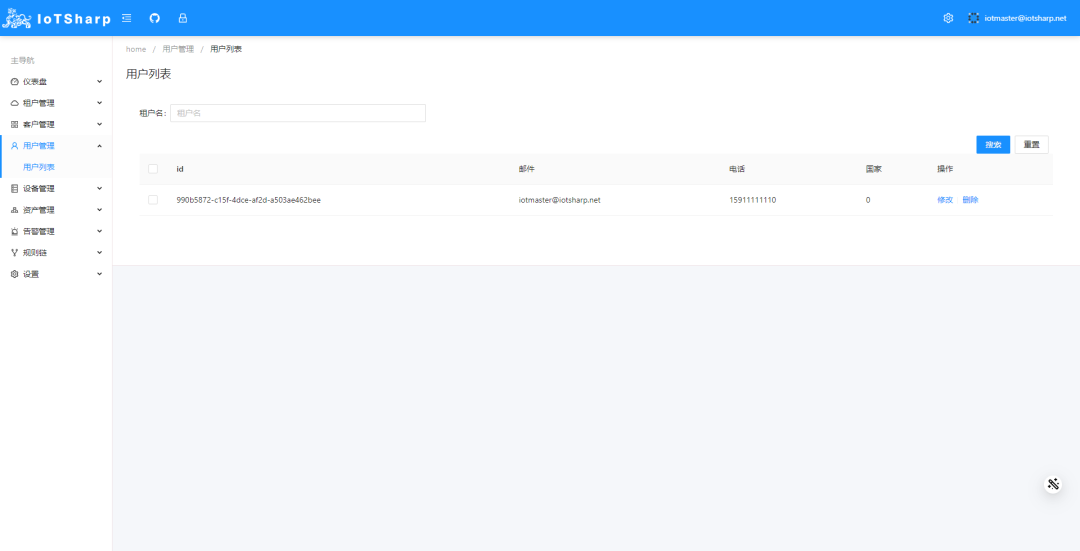
Task: Open the 设置 menu item
Action: (56, 274)
